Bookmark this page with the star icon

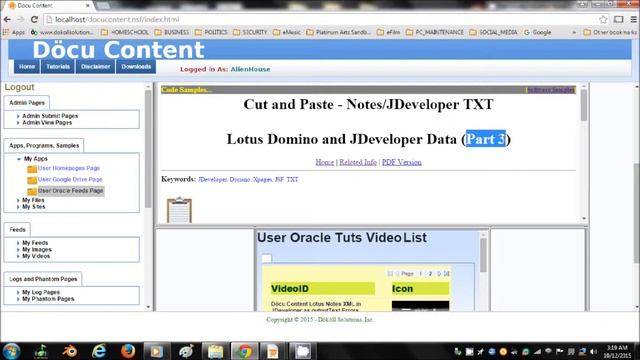pos(603,19)
